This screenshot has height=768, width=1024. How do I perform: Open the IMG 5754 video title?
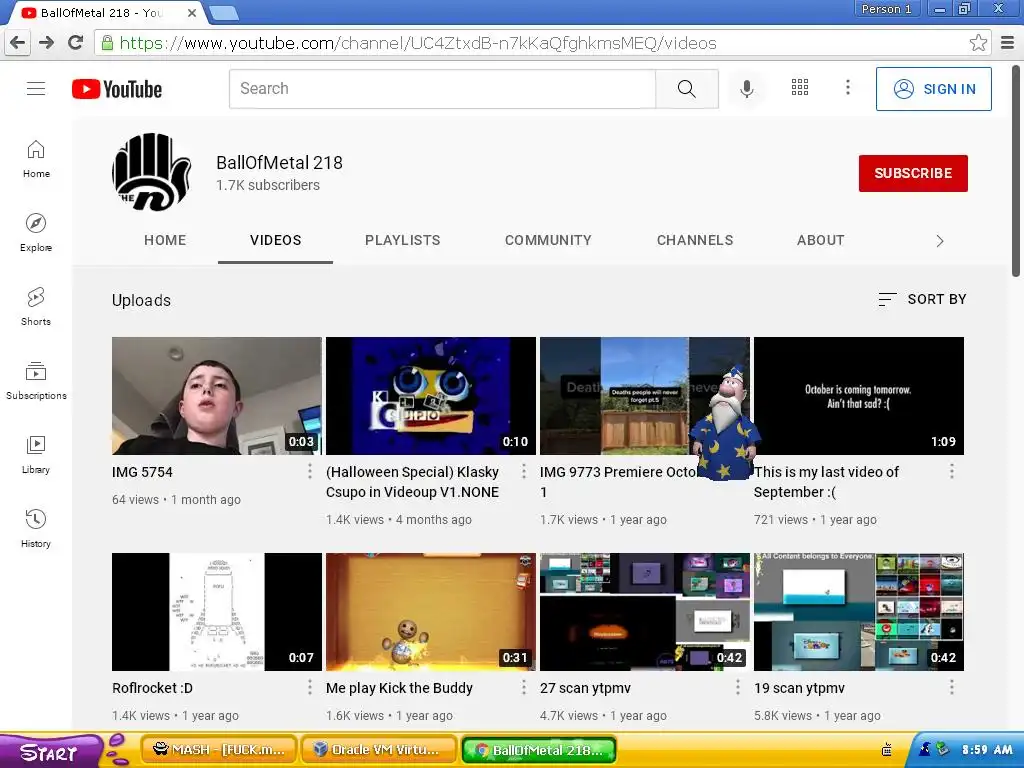pos(142,472)
